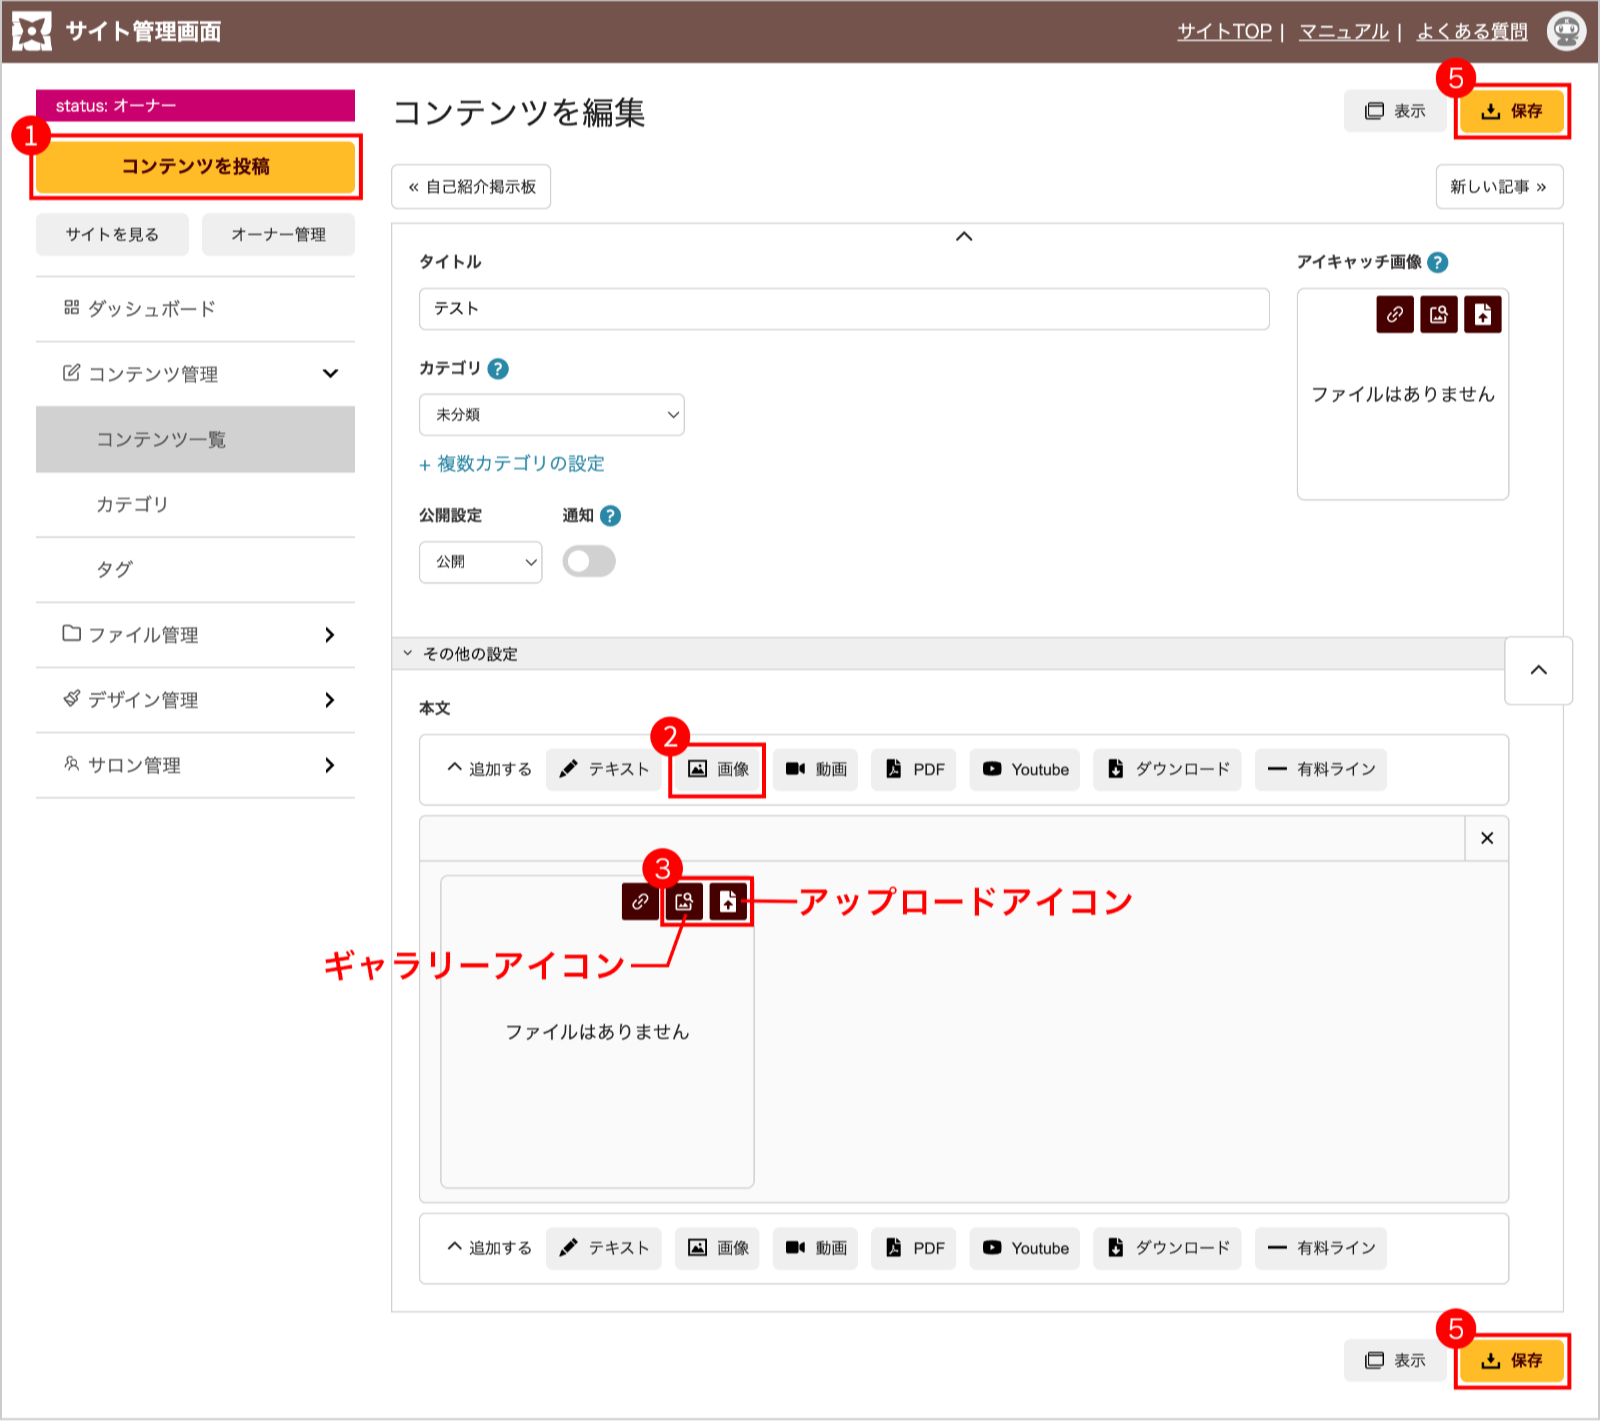Open the user avatar in the header
This screenshot has height=1421, width=1600.
click(x=1565, y=31)
